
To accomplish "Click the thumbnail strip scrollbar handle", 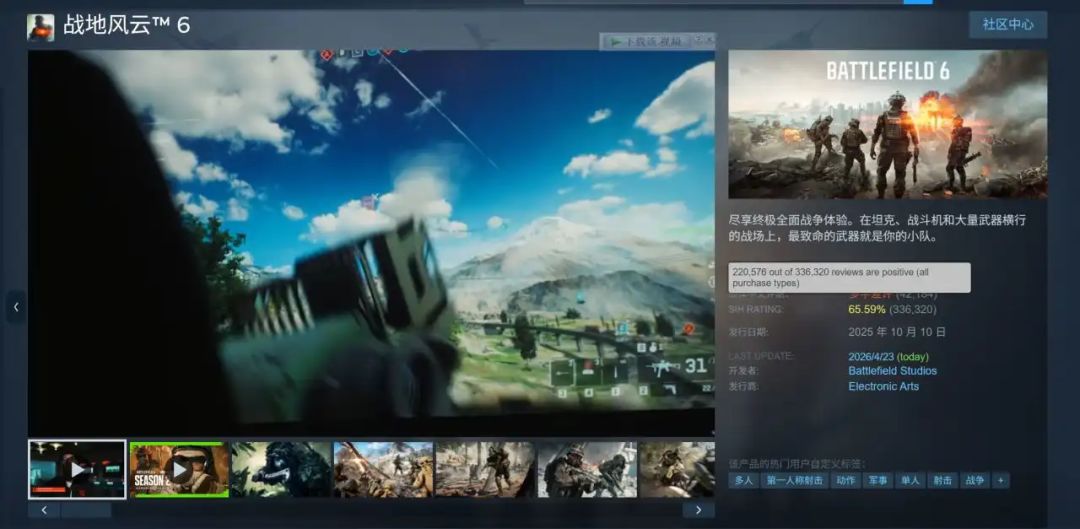I will [x=86, y=510].
